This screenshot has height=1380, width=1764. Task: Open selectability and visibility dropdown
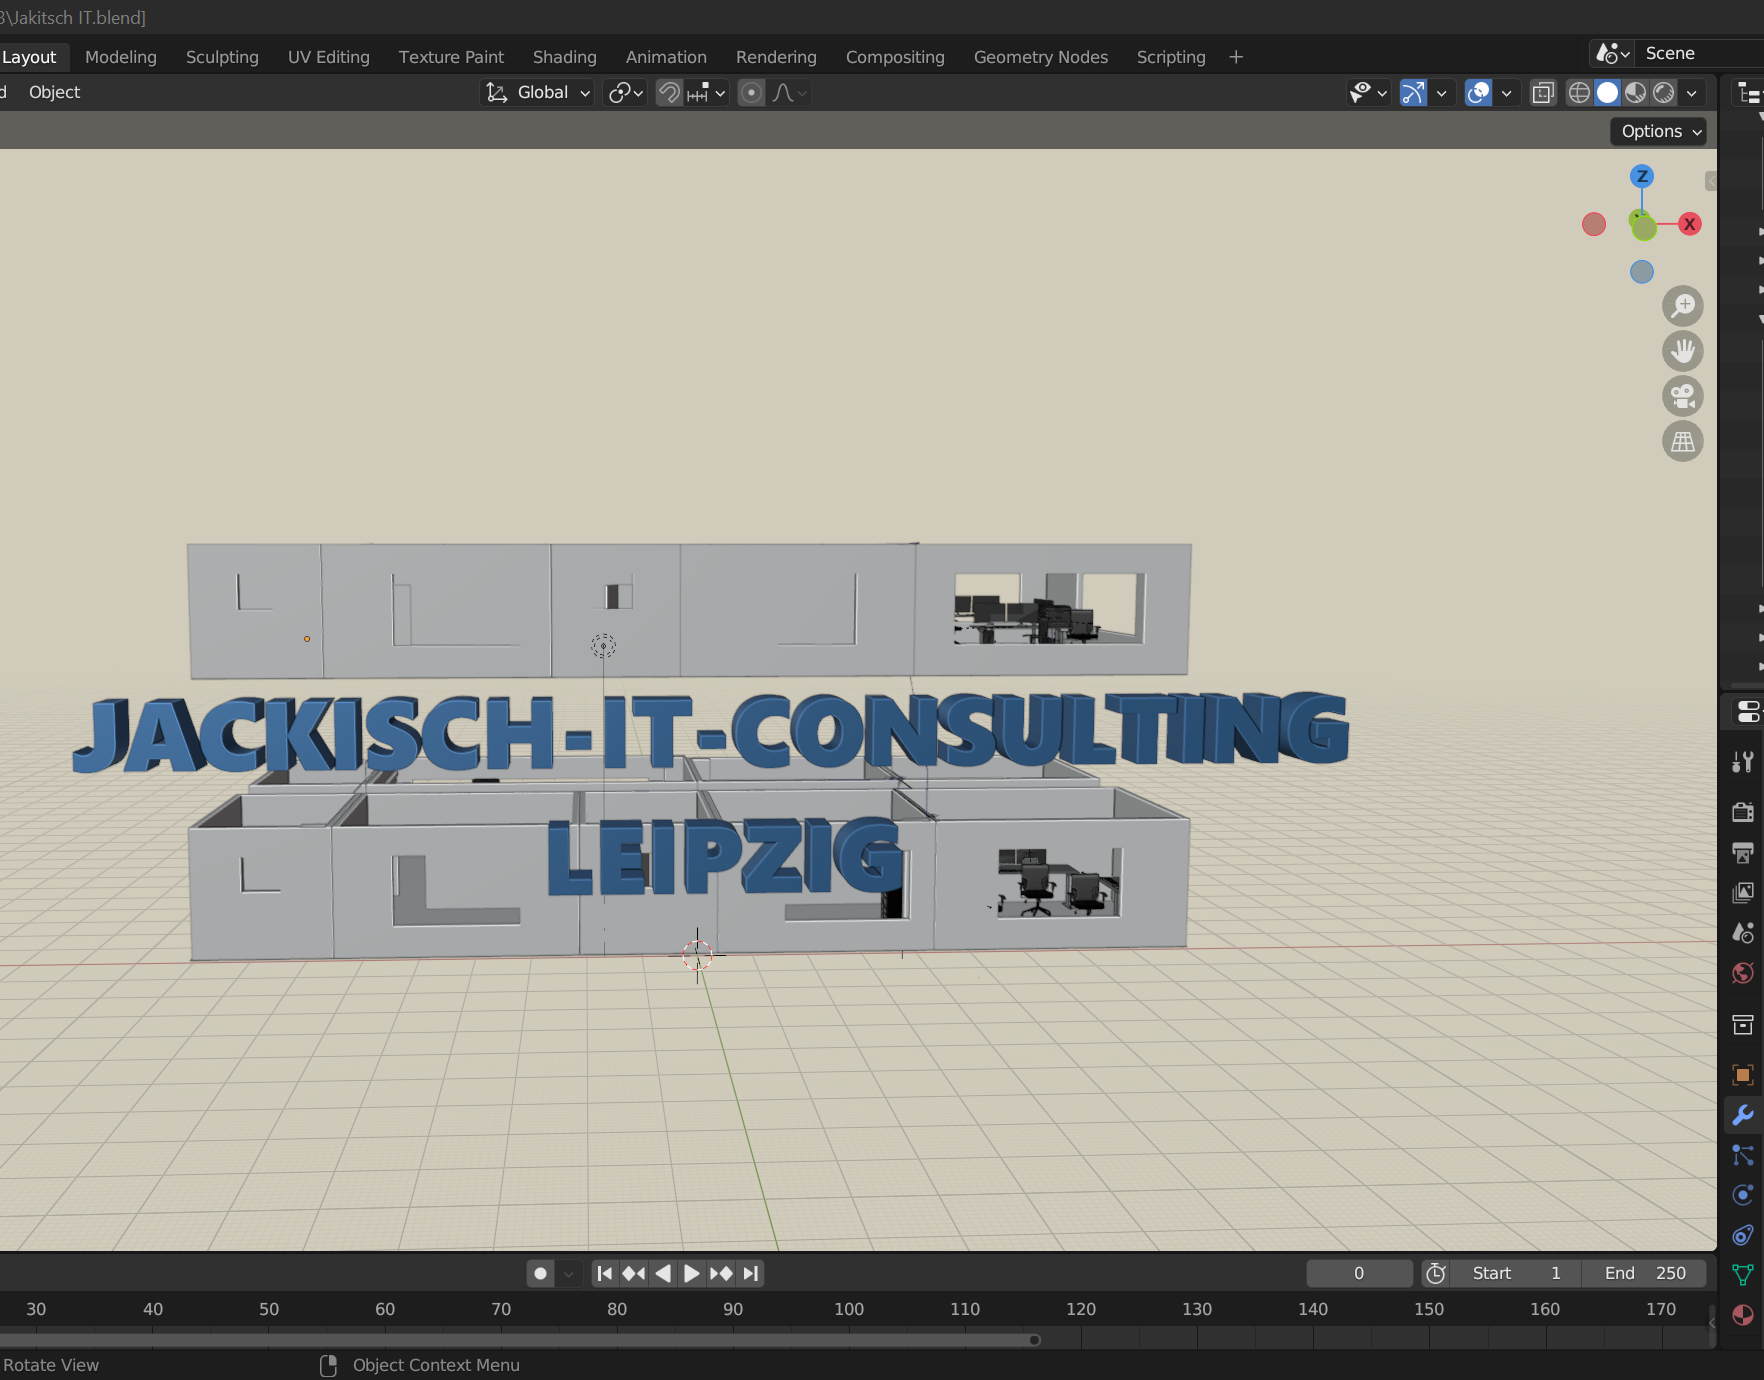[1368, 93]
